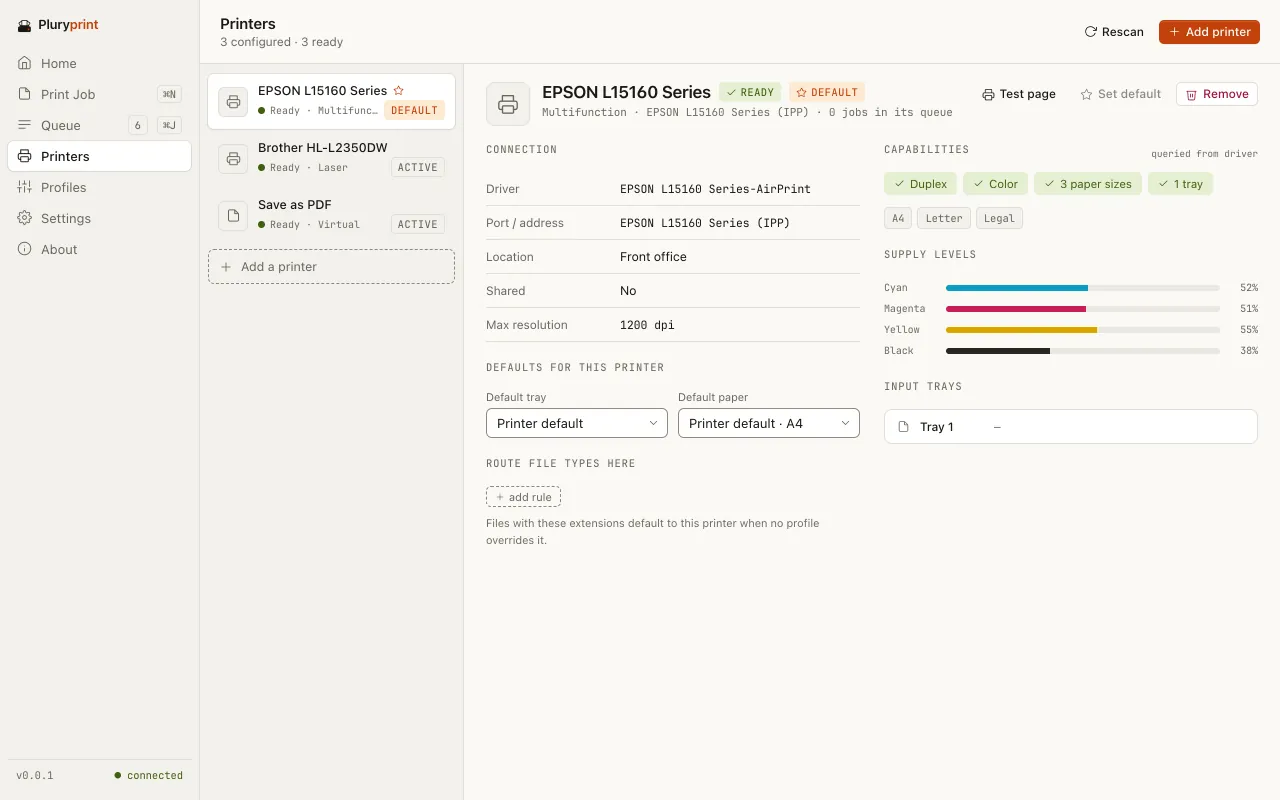The height and width of the screenshot is (800, 1280).
Task: Click the Add printer button
Action: coord(1209,32)
